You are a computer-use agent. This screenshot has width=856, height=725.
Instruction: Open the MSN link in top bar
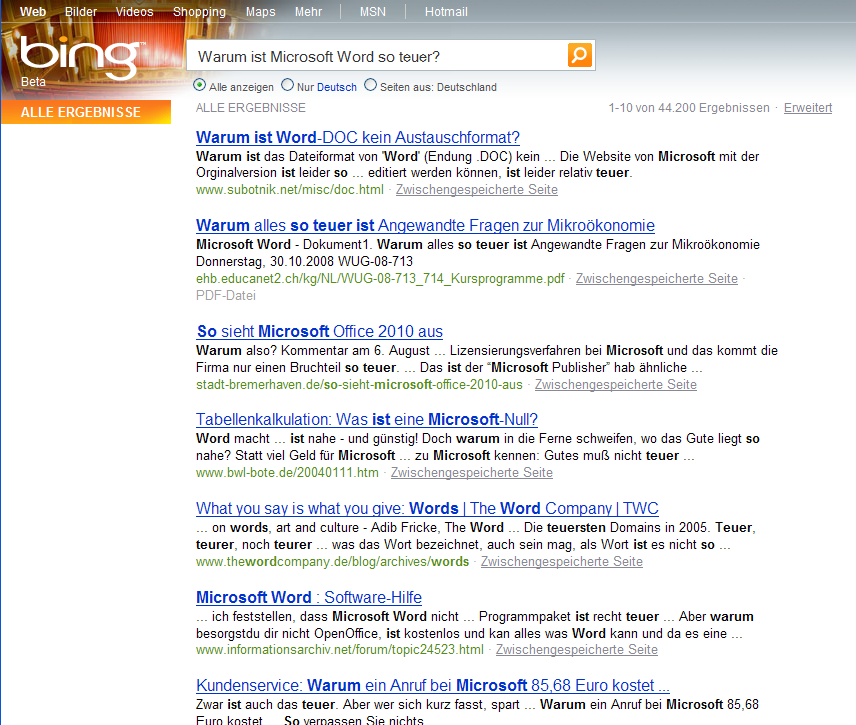click(x=372, y=12)
